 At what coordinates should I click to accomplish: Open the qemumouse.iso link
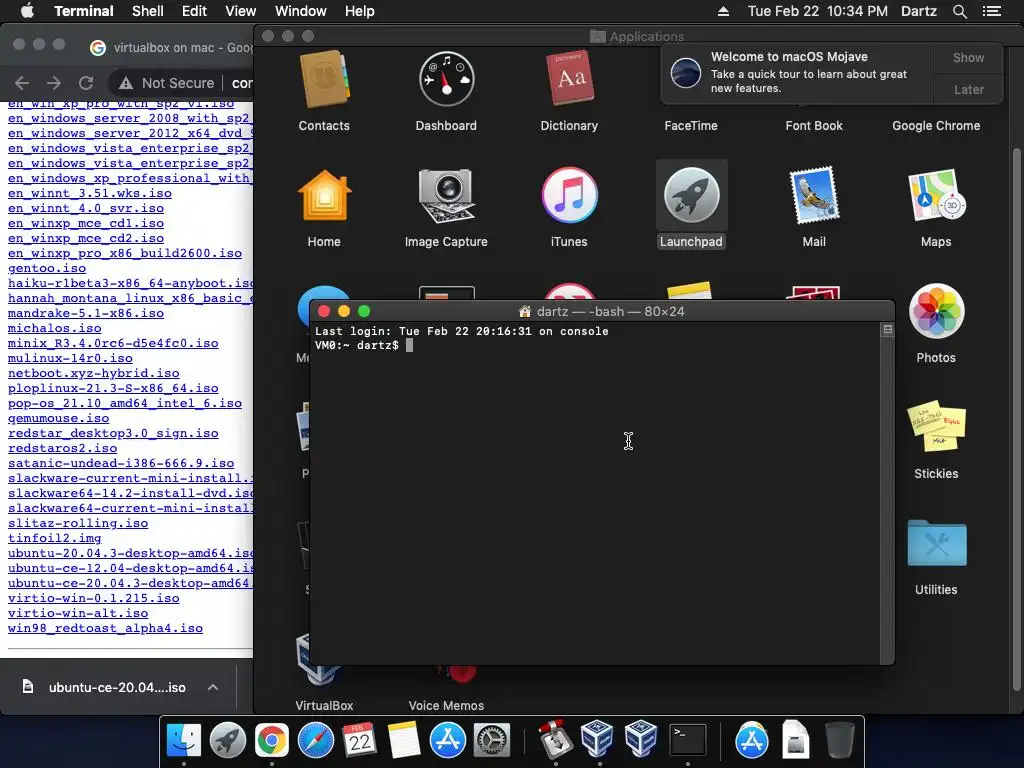pos(59,419)
